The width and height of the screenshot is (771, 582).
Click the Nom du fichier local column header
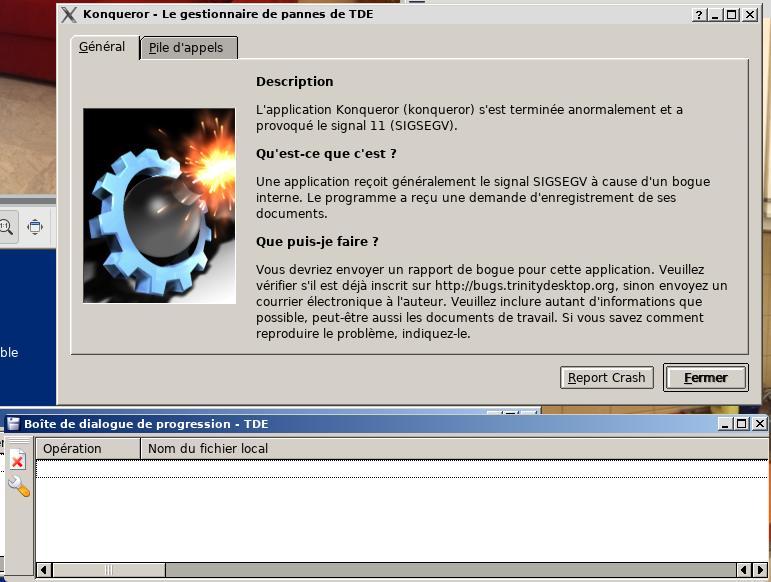click(454, 449)
